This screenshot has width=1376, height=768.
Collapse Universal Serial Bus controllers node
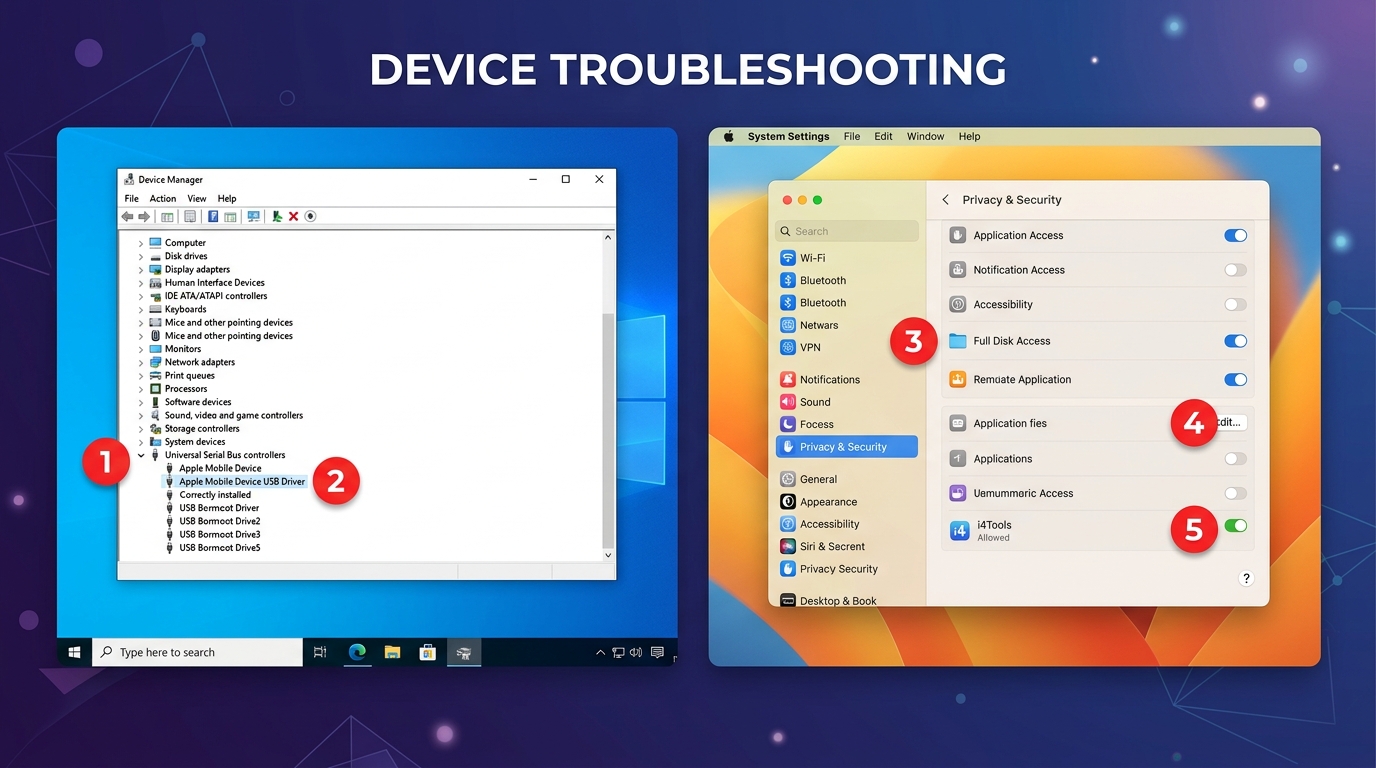[x=141, y=455]
